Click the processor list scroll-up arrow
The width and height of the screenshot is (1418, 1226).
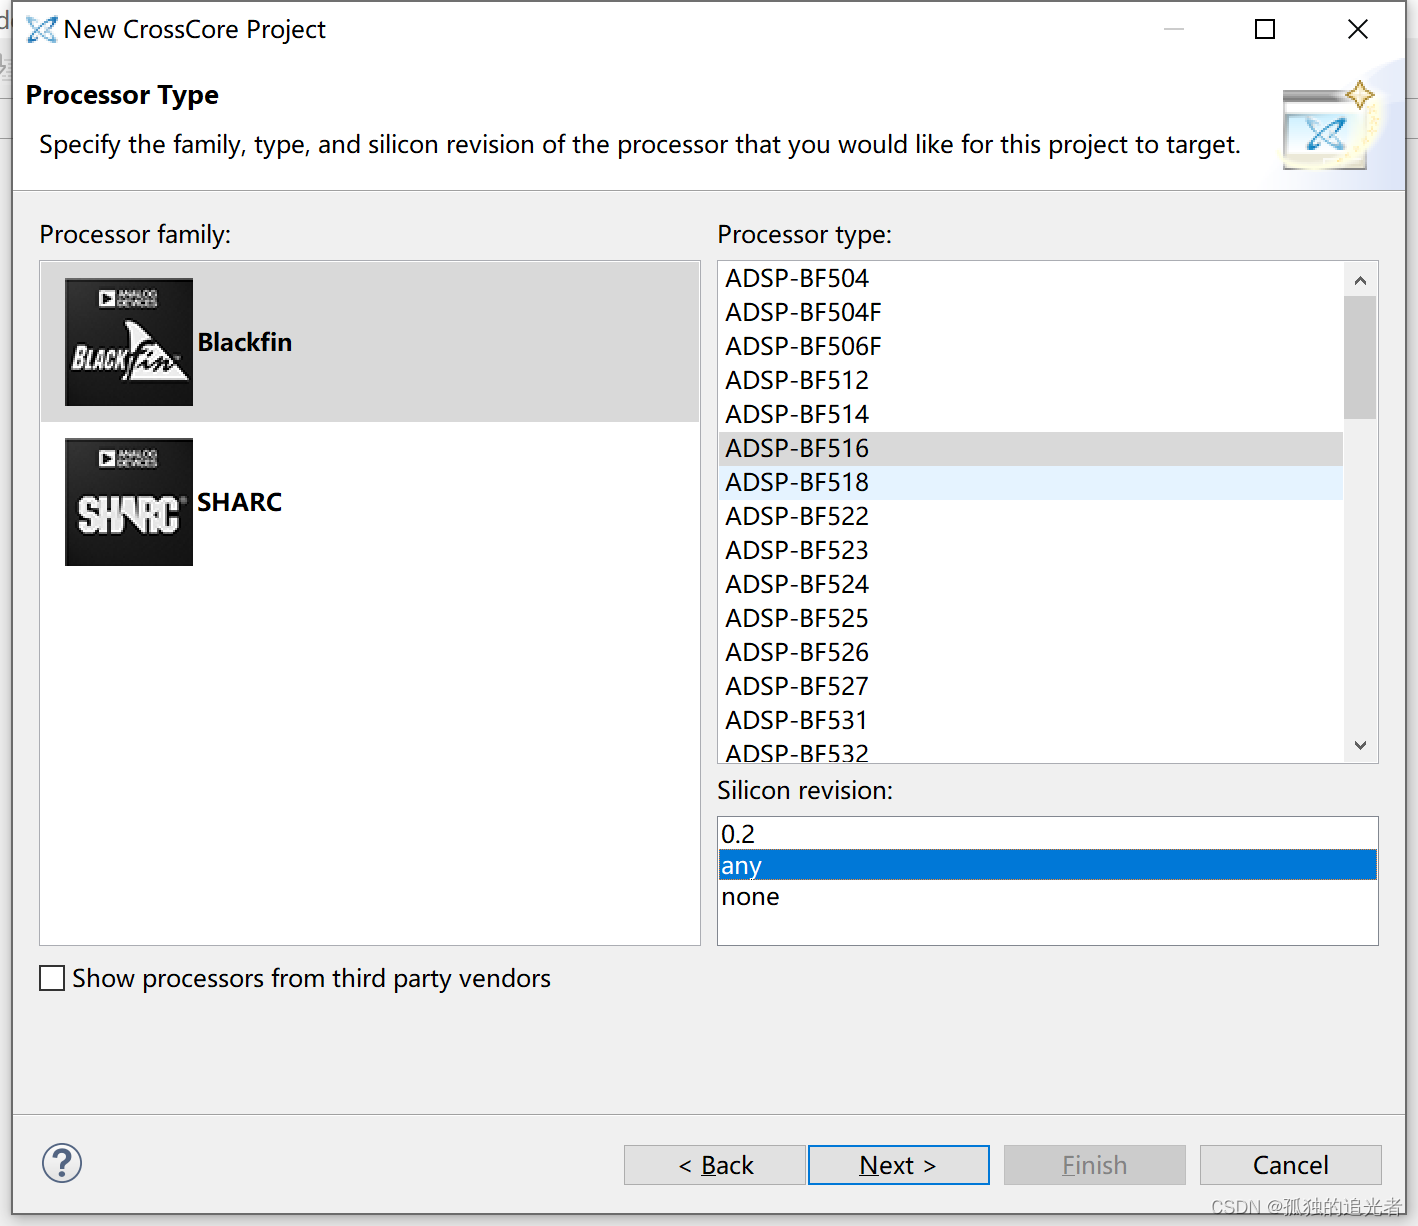1360,280
